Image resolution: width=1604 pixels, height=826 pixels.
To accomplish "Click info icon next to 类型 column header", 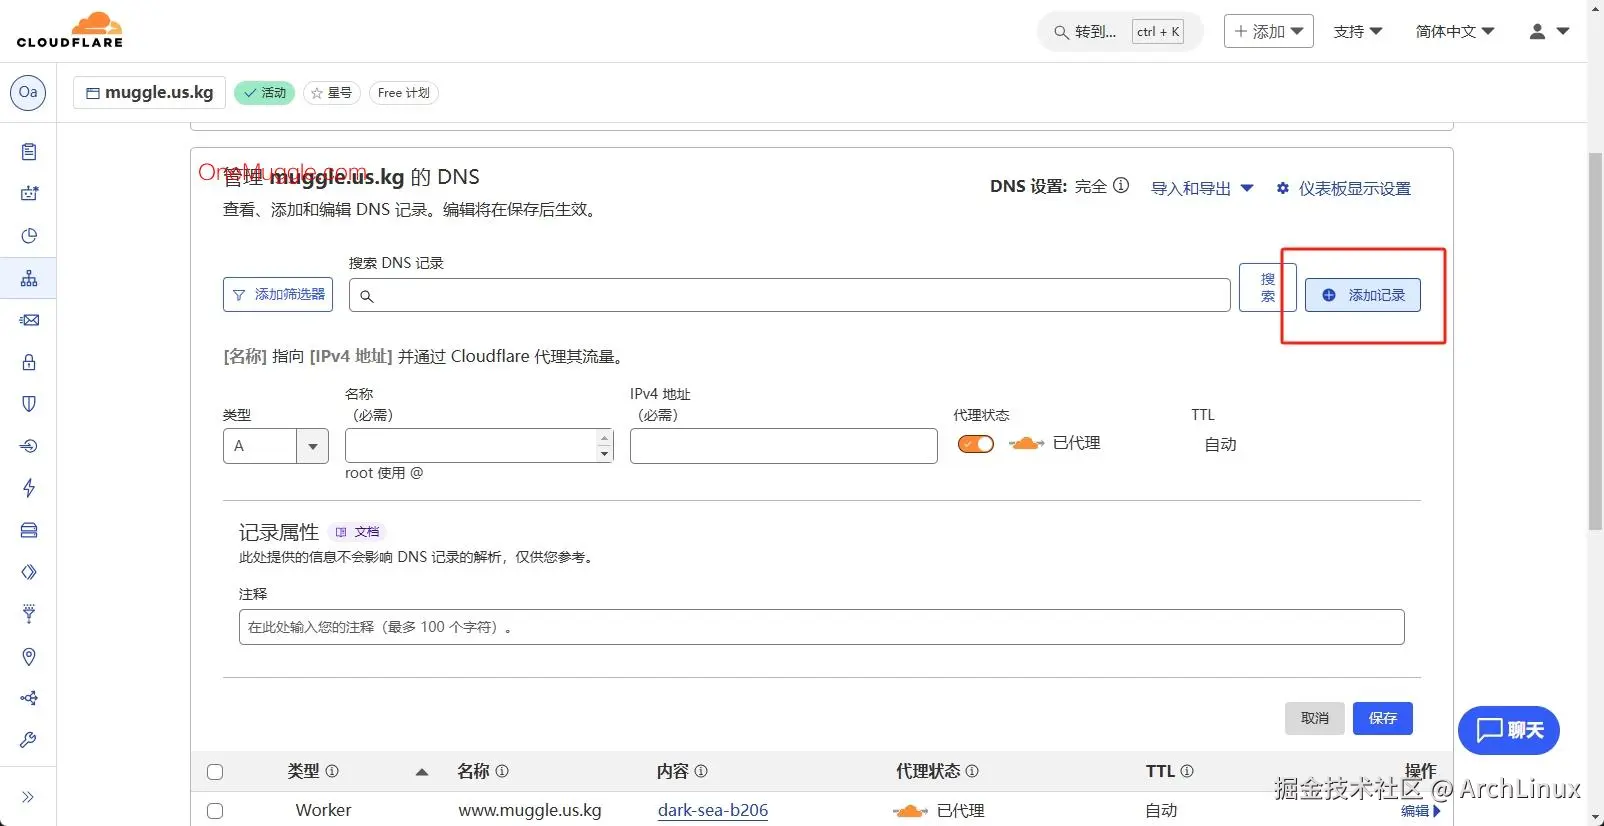I will 332,771.
